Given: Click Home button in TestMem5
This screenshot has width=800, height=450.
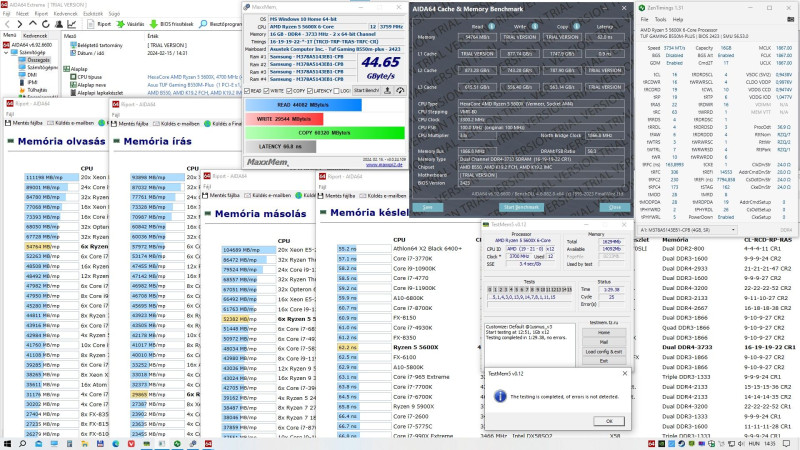Looking at the screenshot, I should 604,332.
